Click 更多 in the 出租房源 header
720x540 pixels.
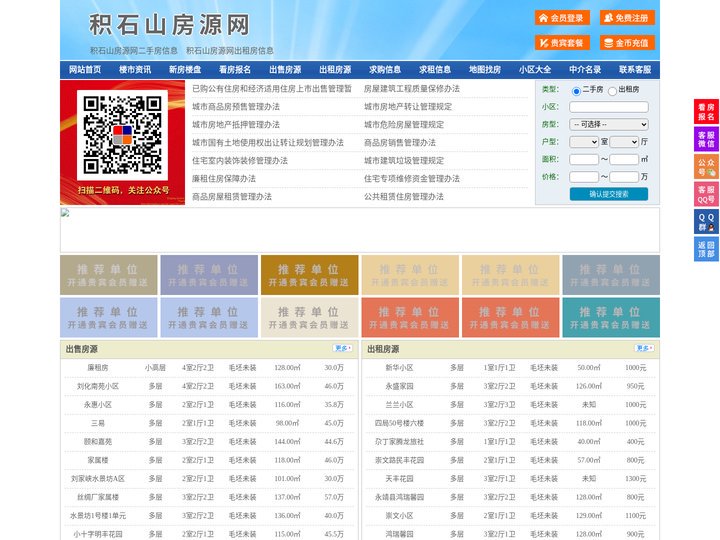(644, 349)
